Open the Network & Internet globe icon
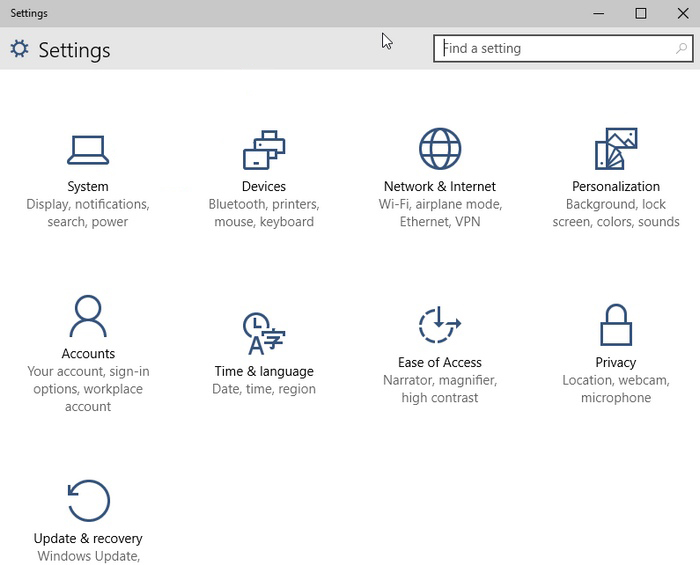The width and height of the screenshot is (700, 565). click(x=440, y=149)
